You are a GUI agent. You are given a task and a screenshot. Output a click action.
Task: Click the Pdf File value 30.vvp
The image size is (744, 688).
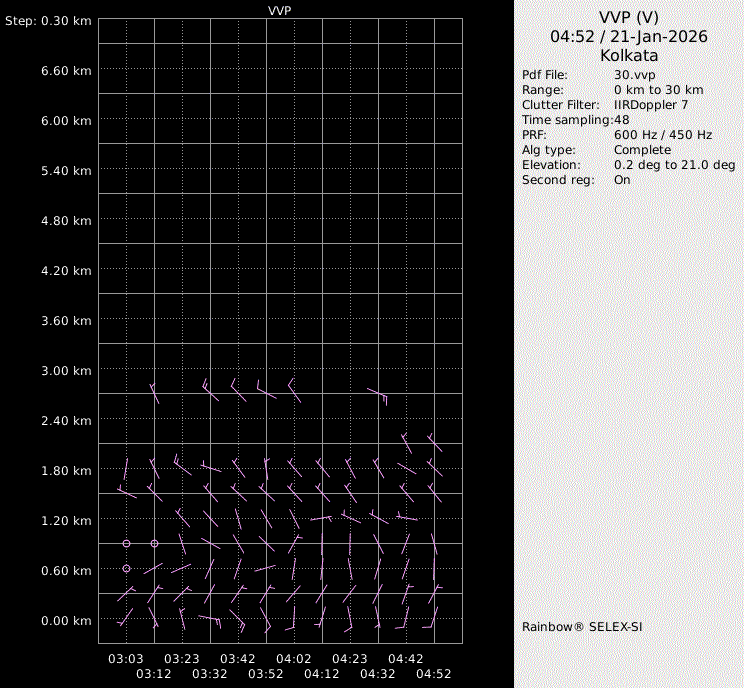(634, 75)
